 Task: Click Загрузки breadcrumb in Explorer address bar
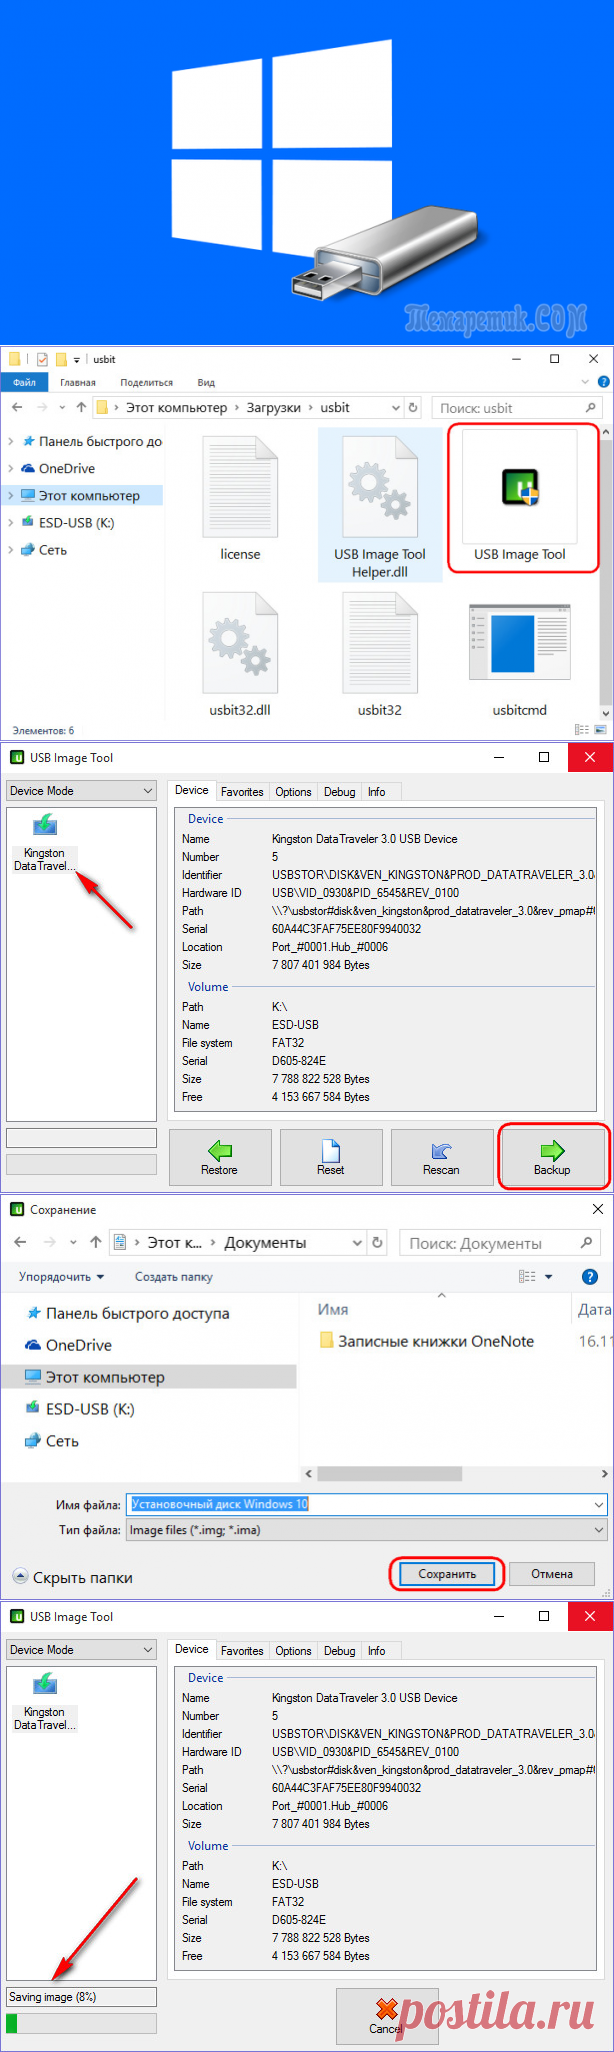point(273,407)
